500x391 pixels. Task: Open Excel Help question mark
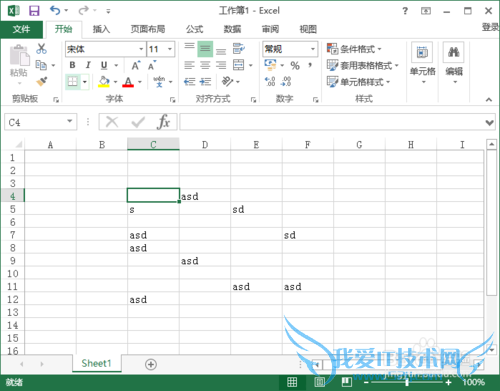(405, 11)
